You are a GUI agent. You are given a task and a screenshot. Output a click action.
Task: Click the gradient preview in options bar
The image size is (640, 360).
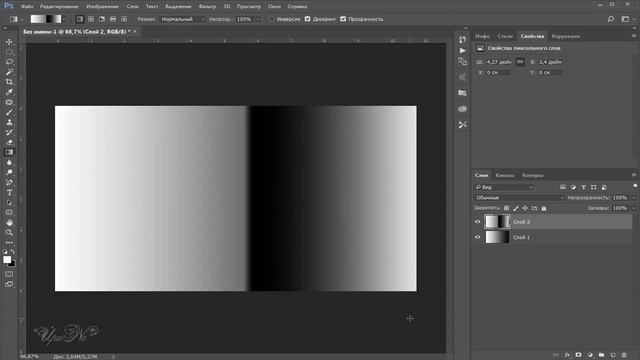point(46,19)
